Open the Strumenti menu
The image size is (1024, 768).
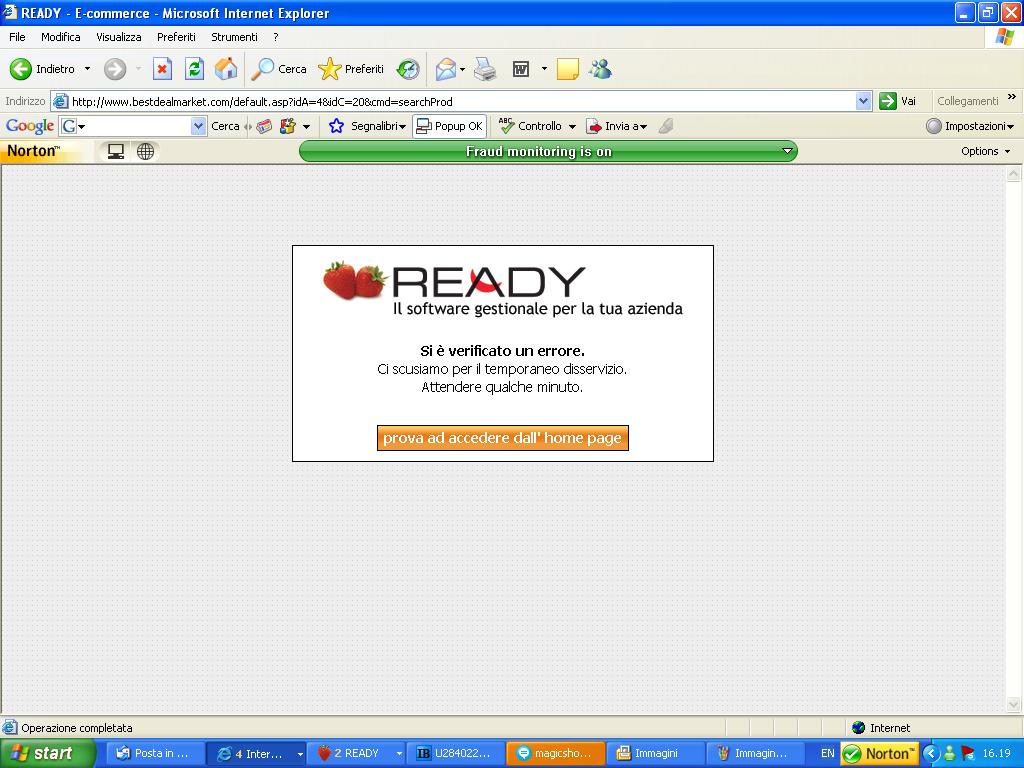(x=234, y=37)
